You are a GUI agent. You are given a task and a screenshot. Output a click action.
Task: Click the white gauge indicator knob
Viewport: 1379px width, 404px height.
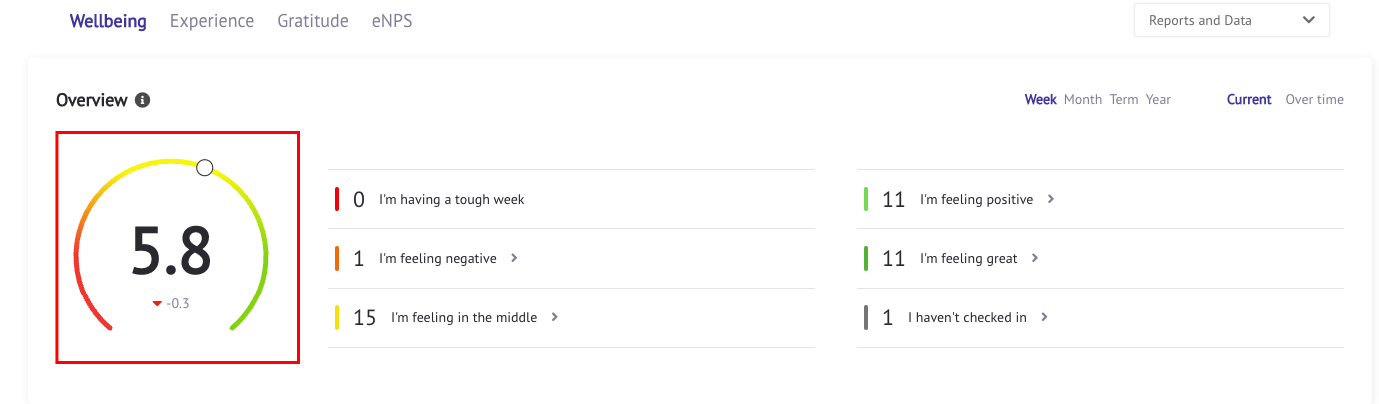pyautogui.click(x=205, y=168)
